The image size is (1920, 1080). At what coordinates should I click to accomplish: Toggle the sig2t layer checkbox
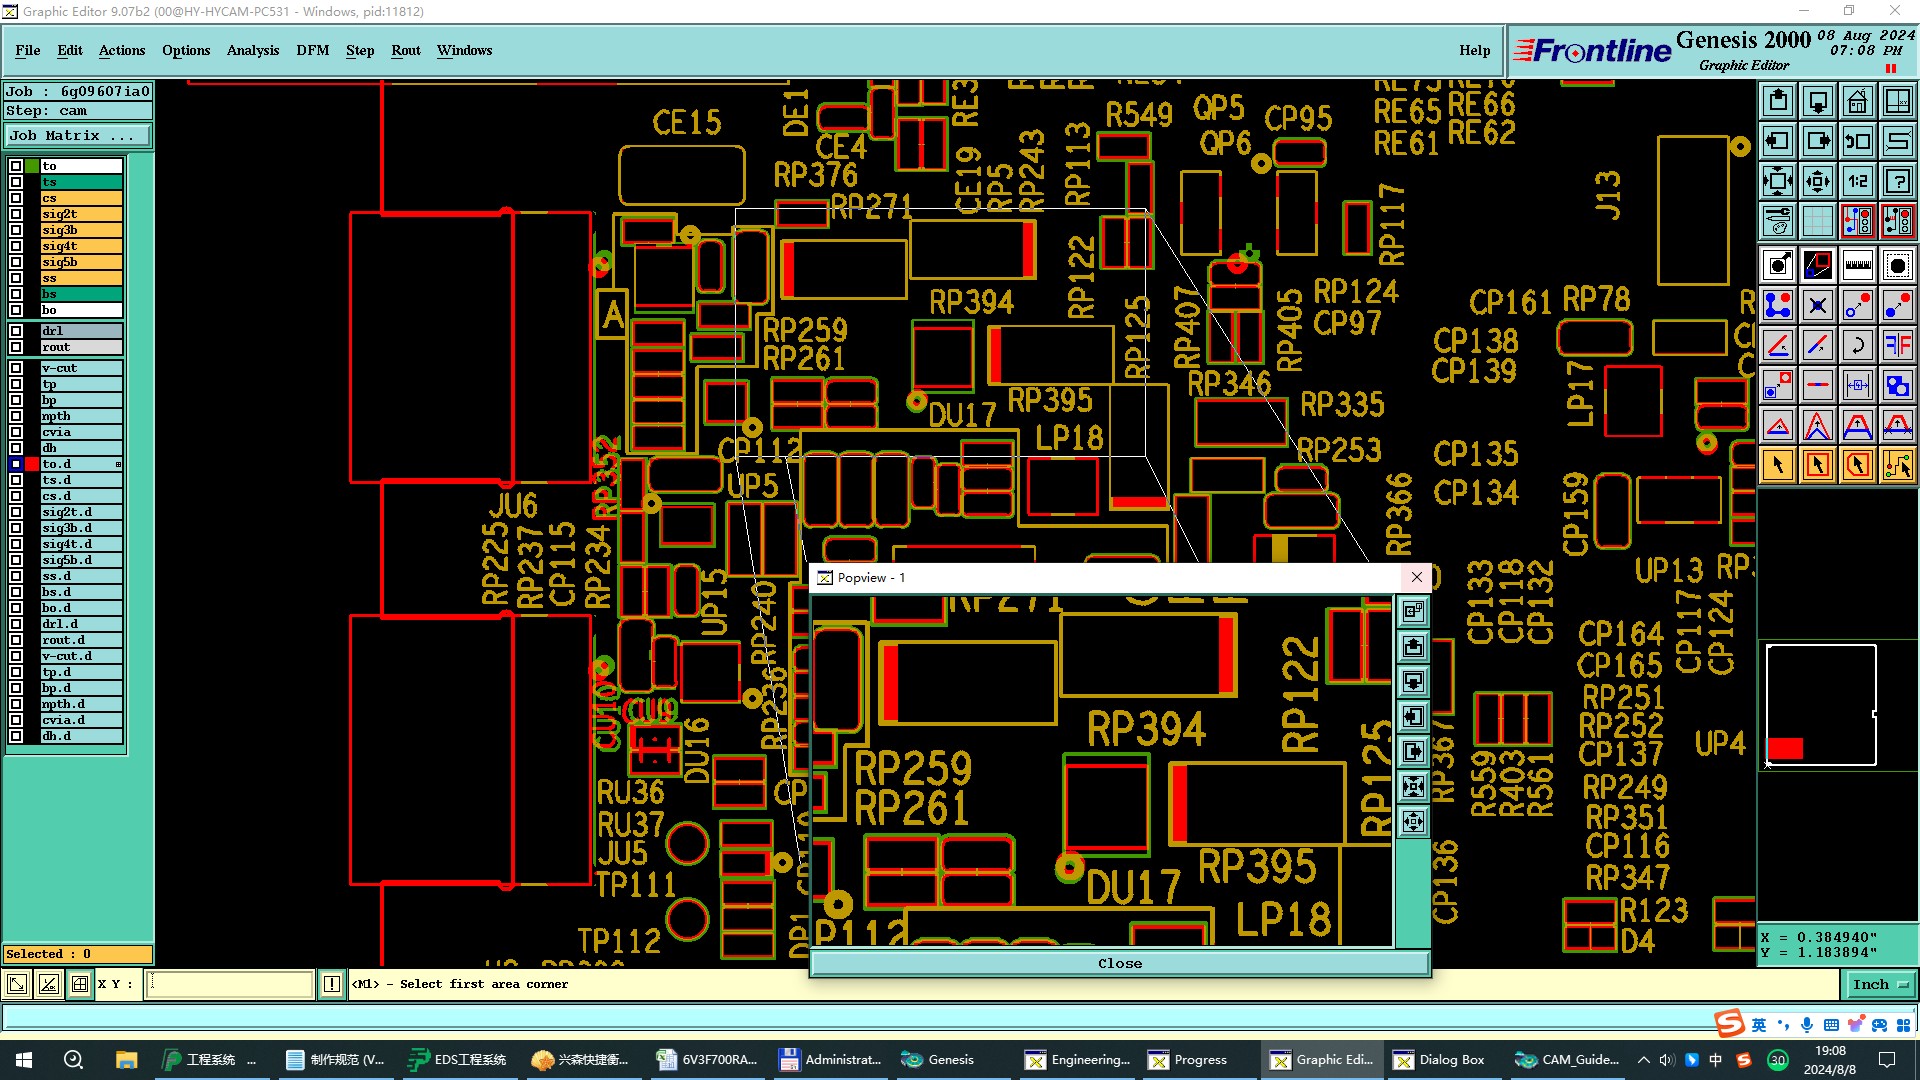pos(16,214)
